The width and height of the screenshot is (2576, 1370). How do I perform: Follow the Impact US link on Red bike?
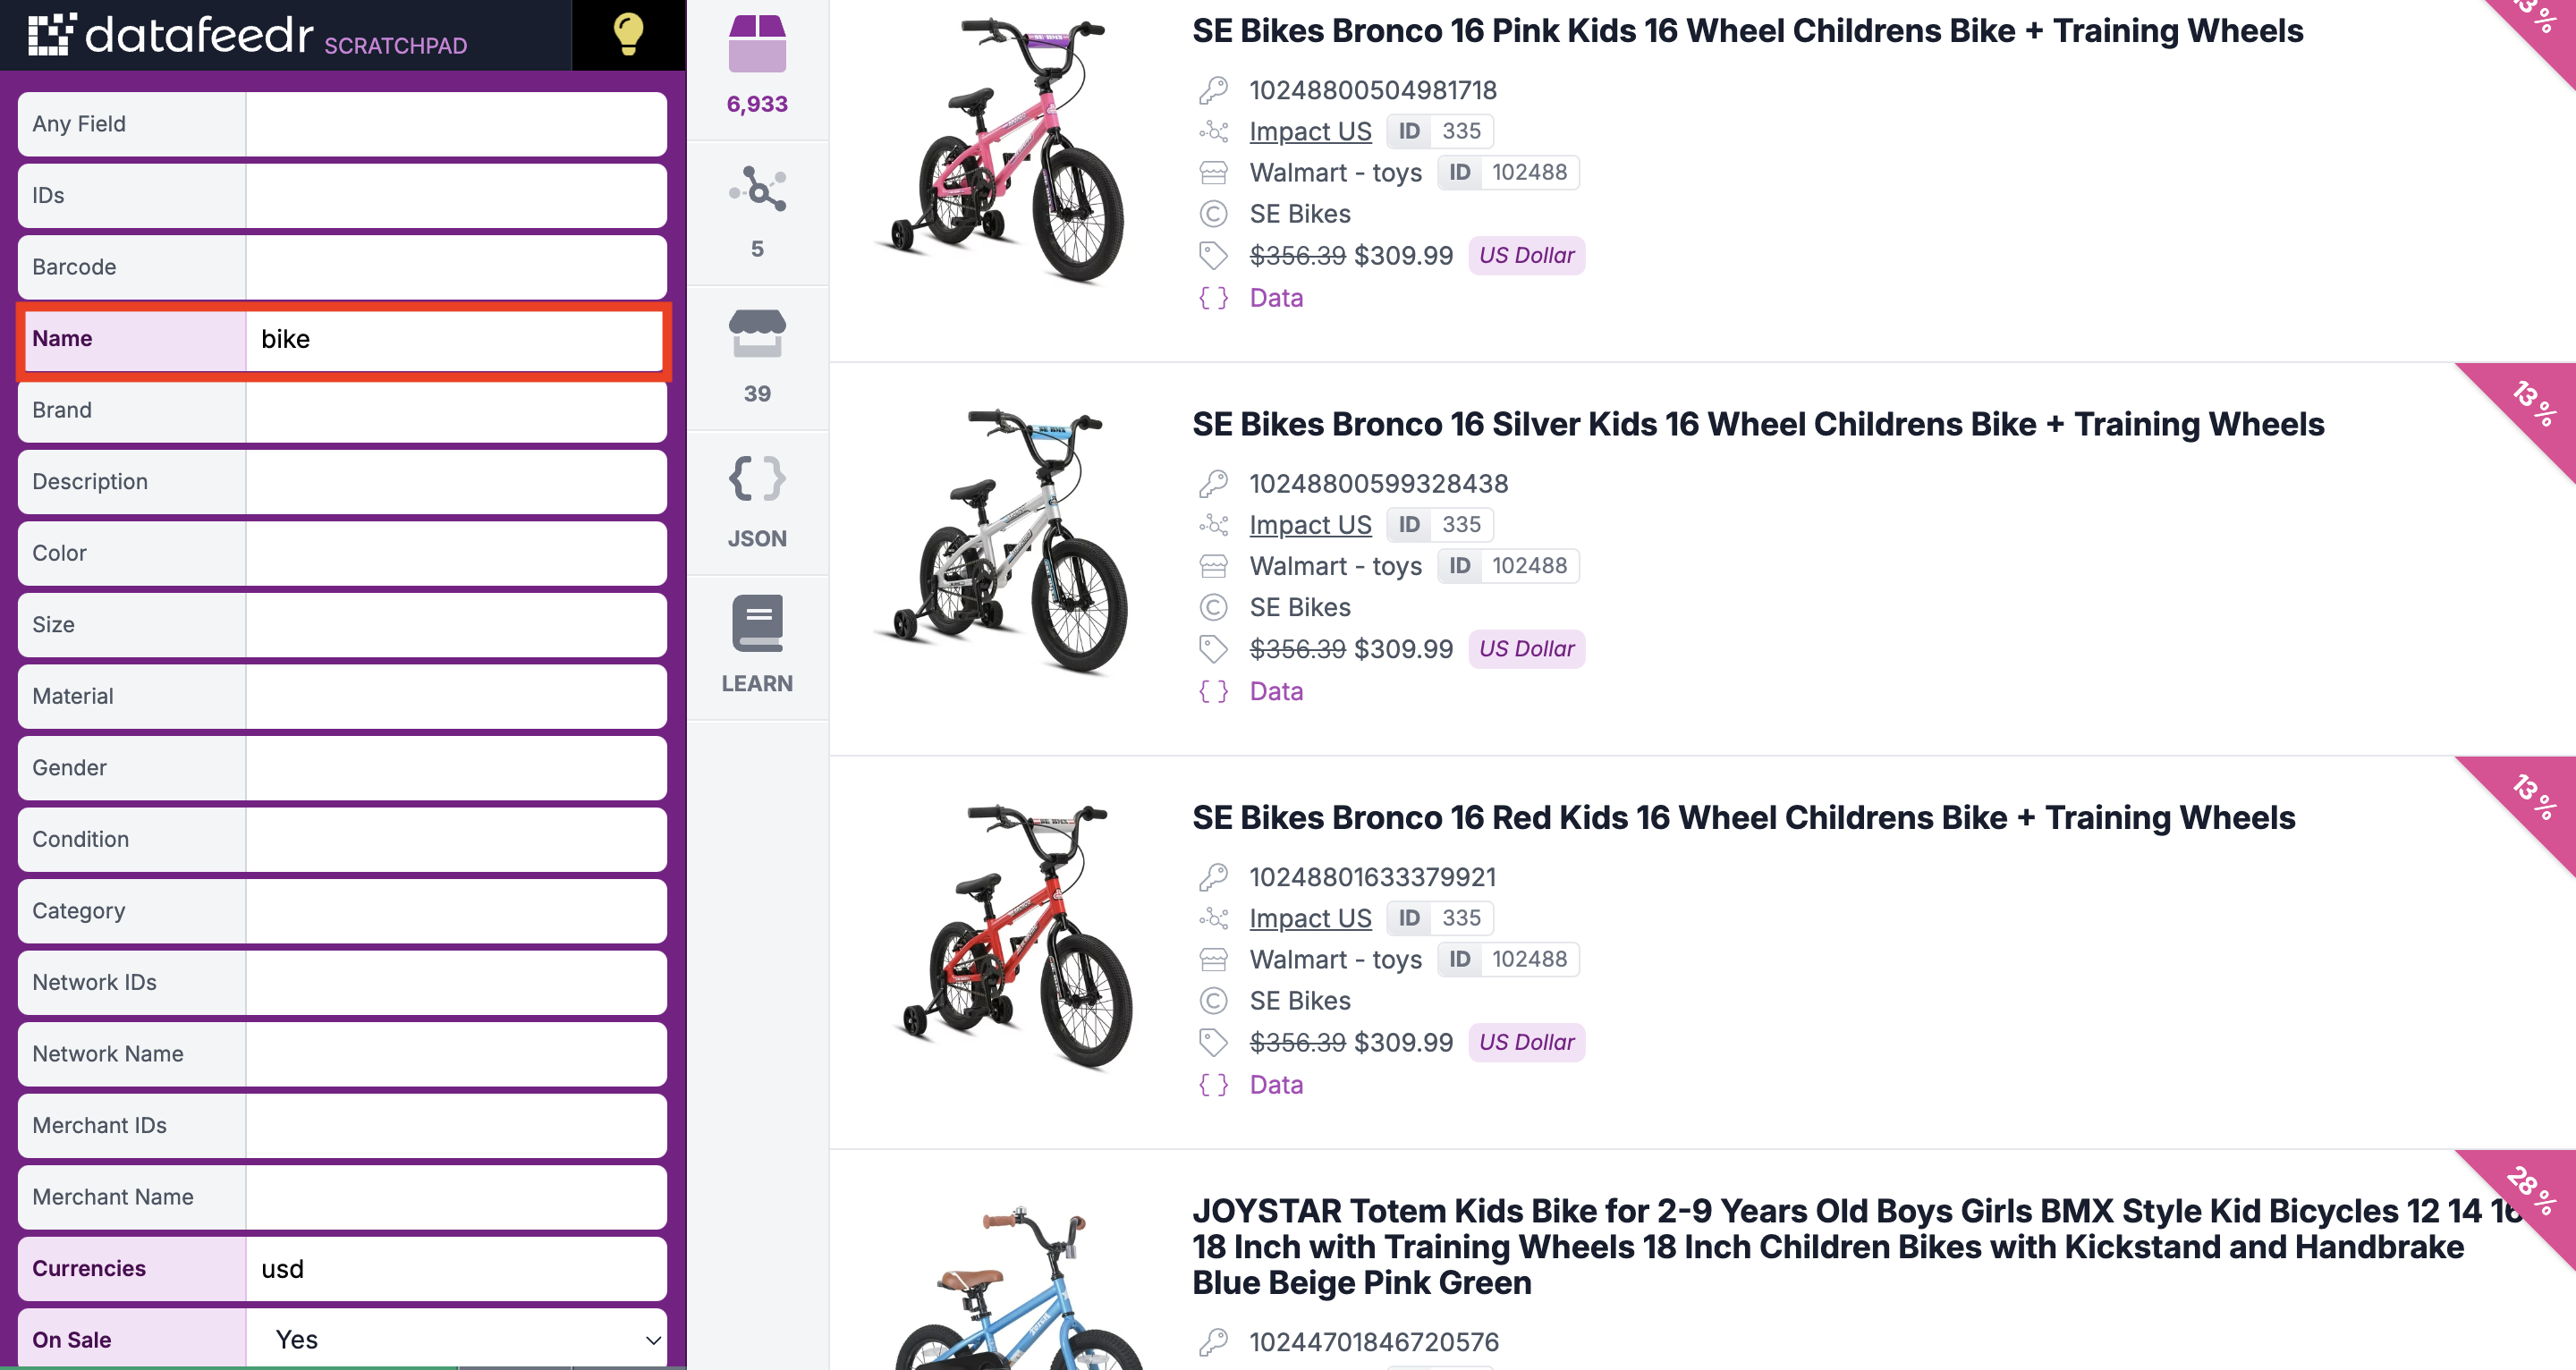[1310, 918]
